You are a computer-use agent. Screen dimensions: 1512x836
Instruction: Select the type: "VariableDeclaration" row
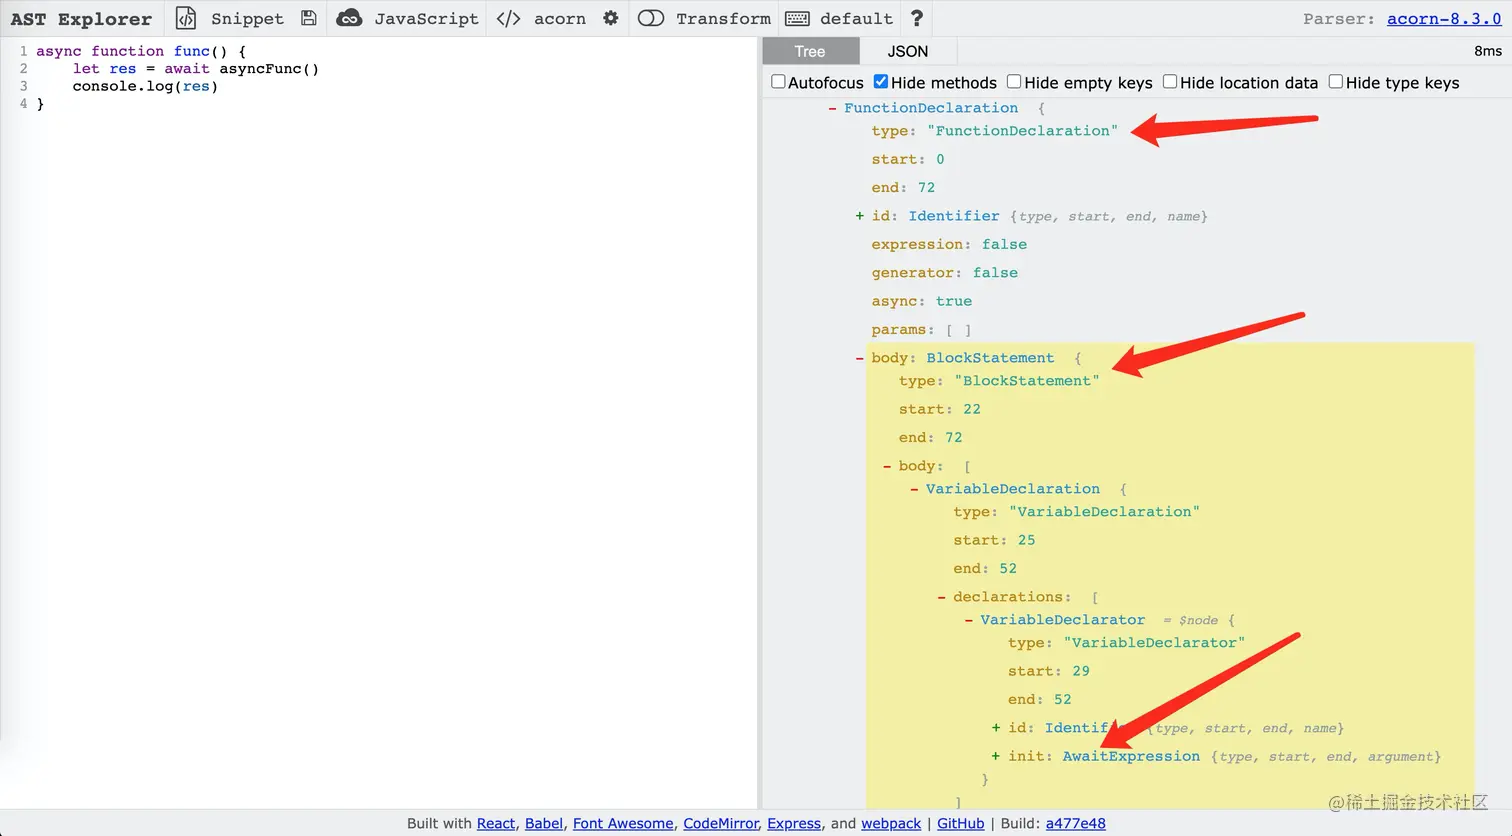coord(1077,512)
